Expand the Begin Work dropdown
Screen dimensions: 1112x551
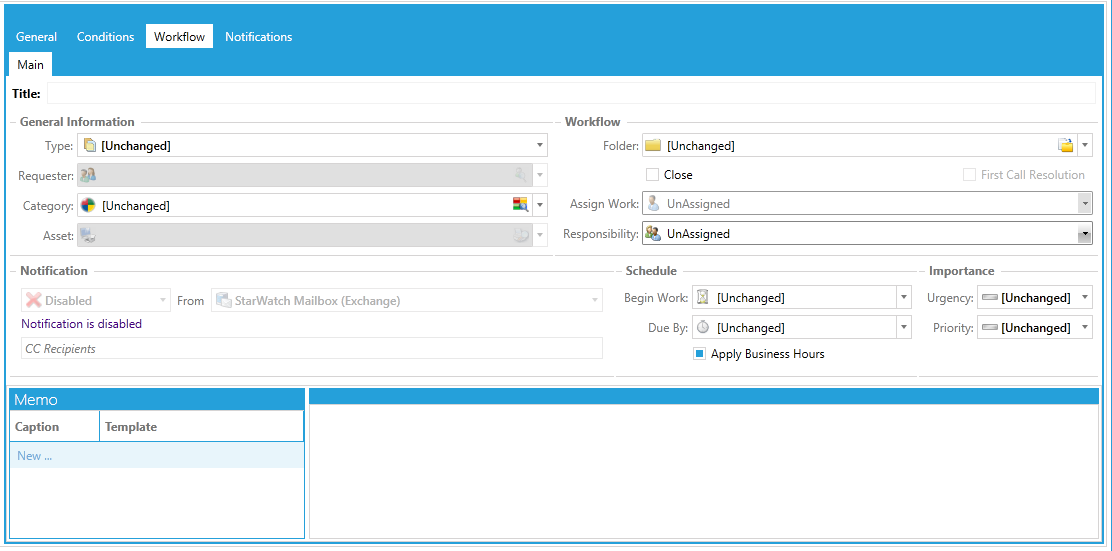[904, 298]
